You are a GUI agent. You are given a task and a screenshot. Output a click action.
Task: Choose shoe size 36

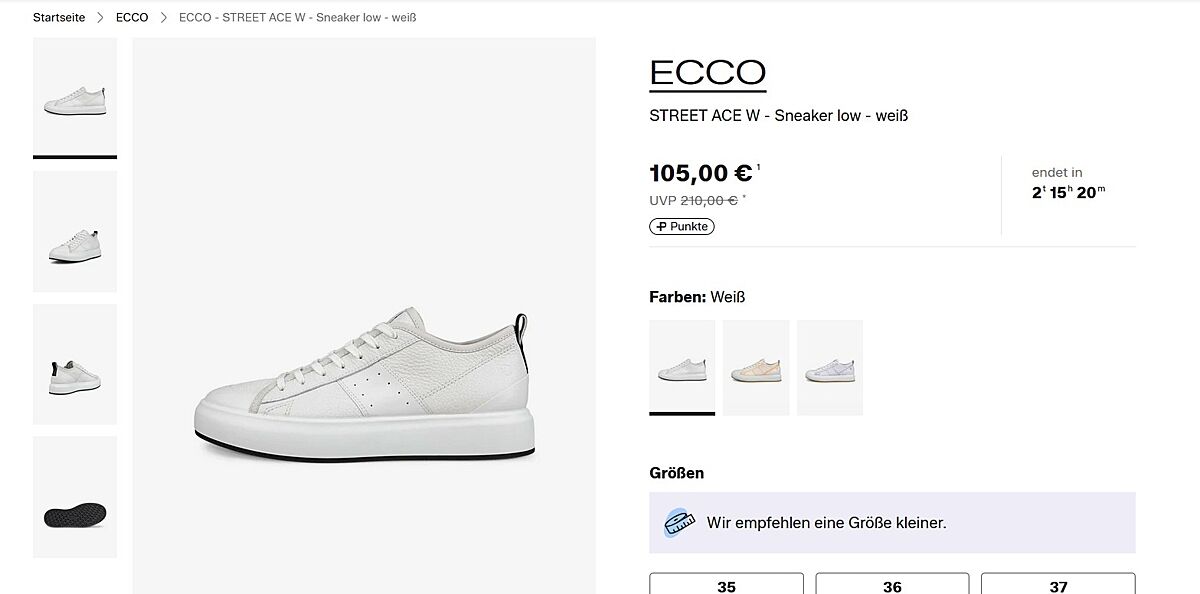(x=892, y=585)
